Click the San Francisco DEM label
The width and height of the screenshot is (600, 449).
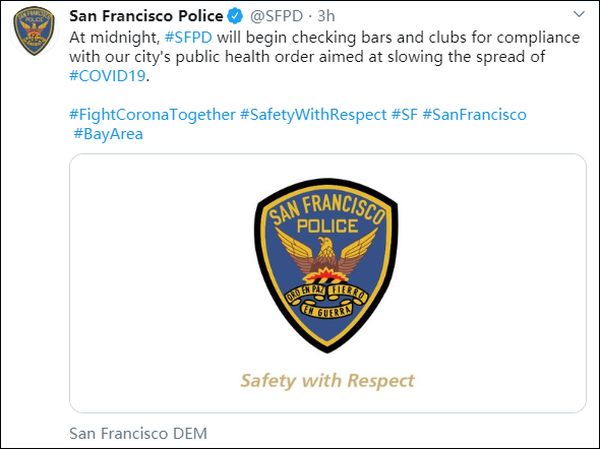tap(137, 433)
